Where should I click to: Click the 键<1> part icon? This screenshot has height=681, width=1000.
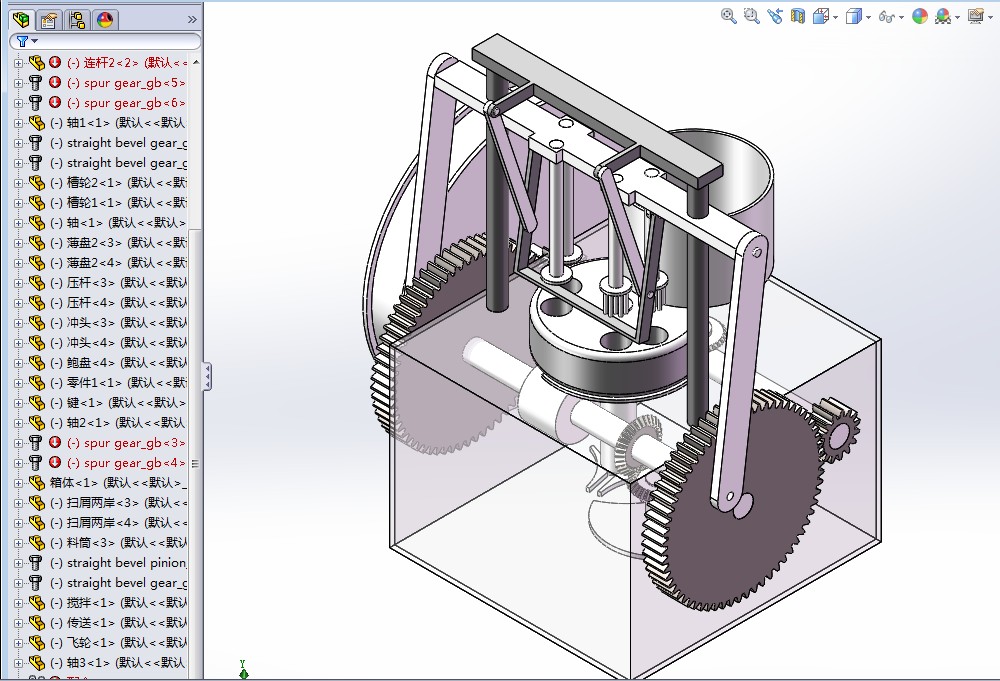37,402
